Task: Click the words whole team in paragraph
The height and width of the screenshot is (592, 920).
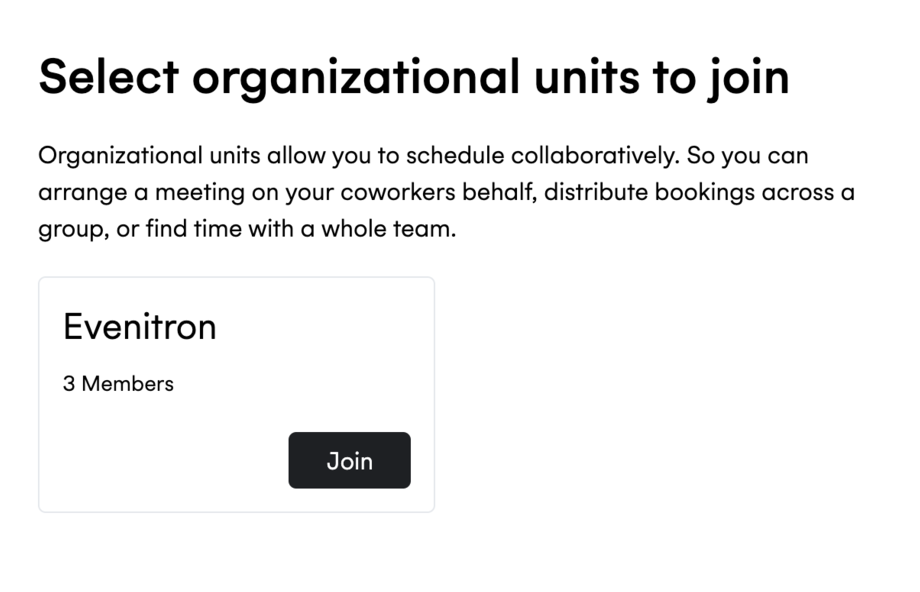Action: [388, 228]
